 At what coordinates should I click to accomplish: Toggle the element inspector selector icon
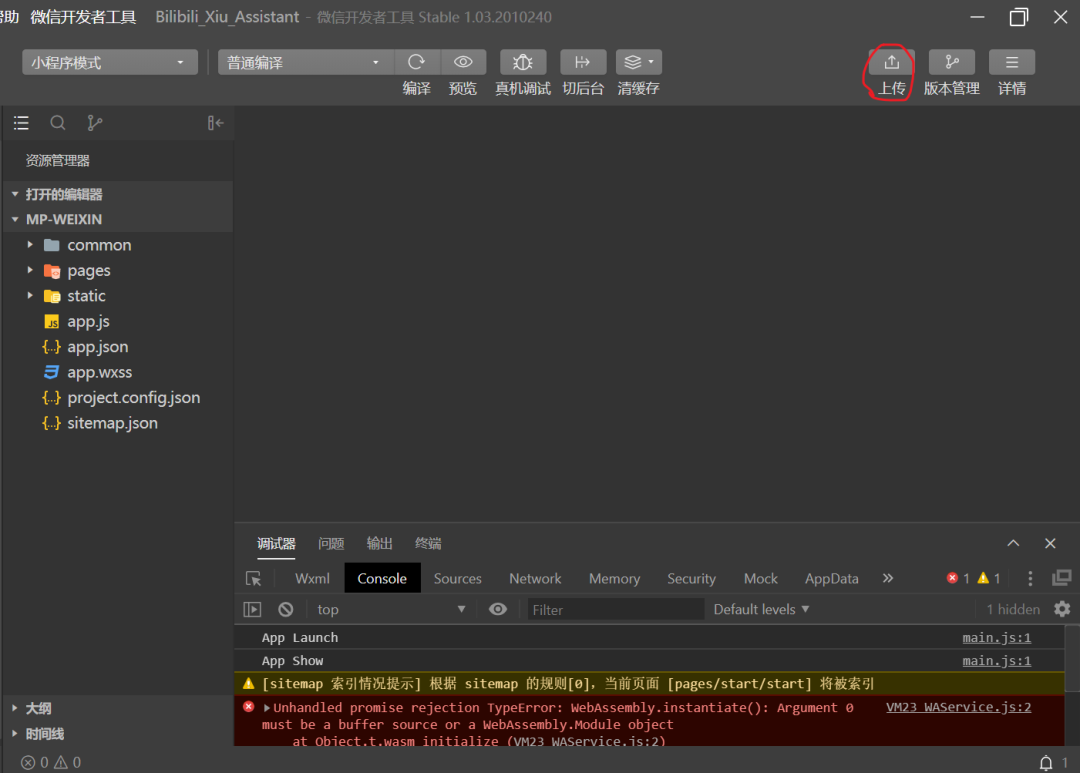pos(254,579)
